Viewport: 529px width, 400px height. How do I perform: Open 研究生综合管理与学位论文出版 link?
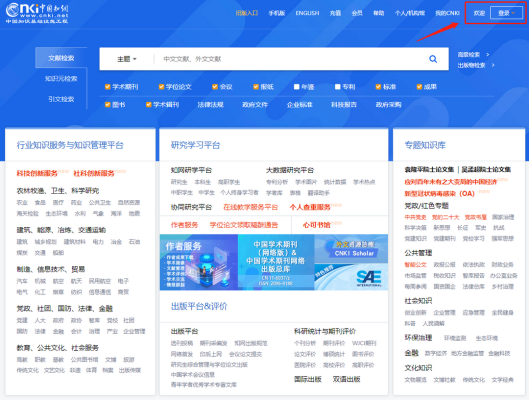pos(209,365)
